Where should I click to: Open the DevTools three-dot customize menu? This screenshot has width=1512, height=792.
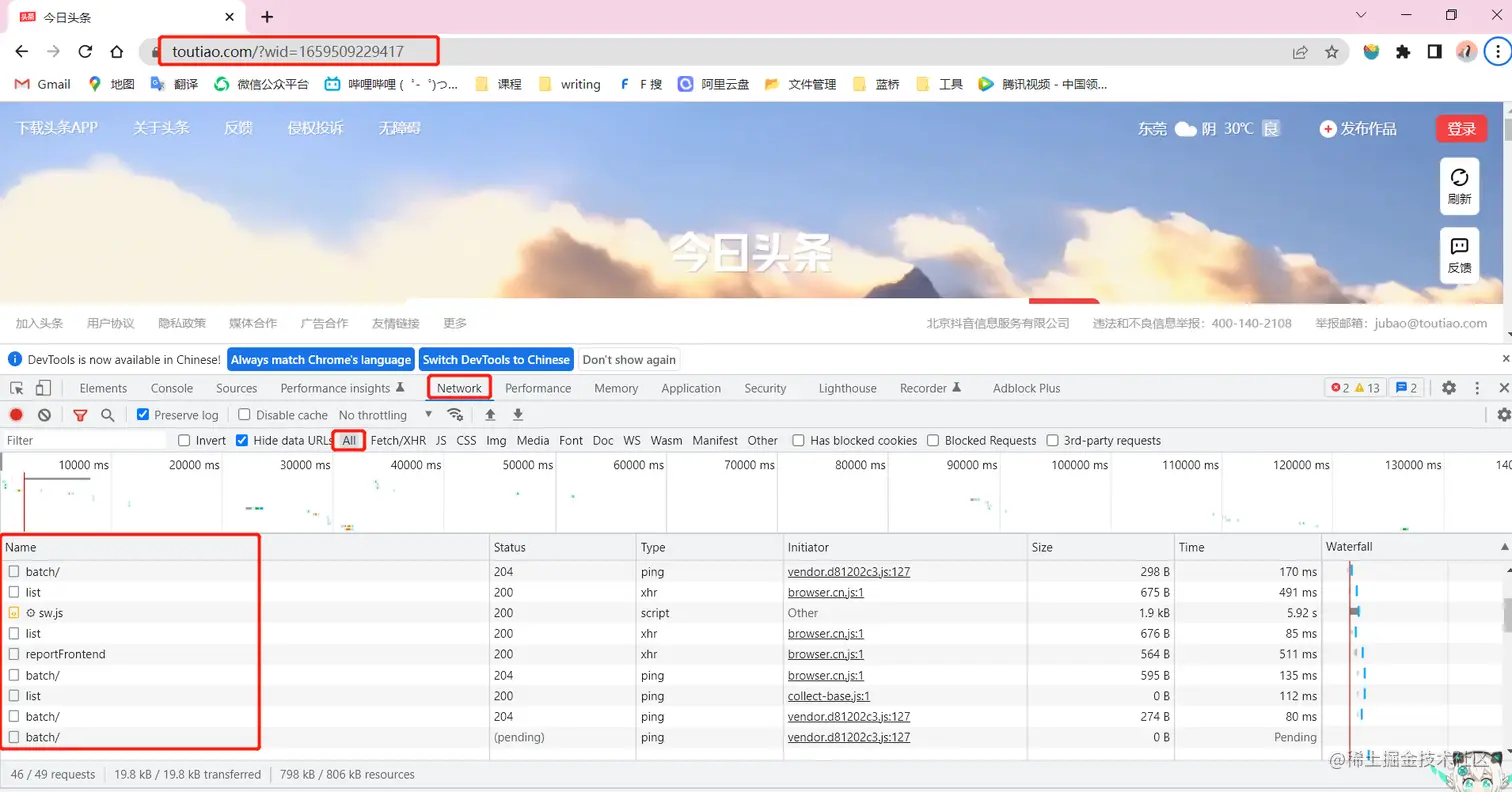click(1476, 388)
